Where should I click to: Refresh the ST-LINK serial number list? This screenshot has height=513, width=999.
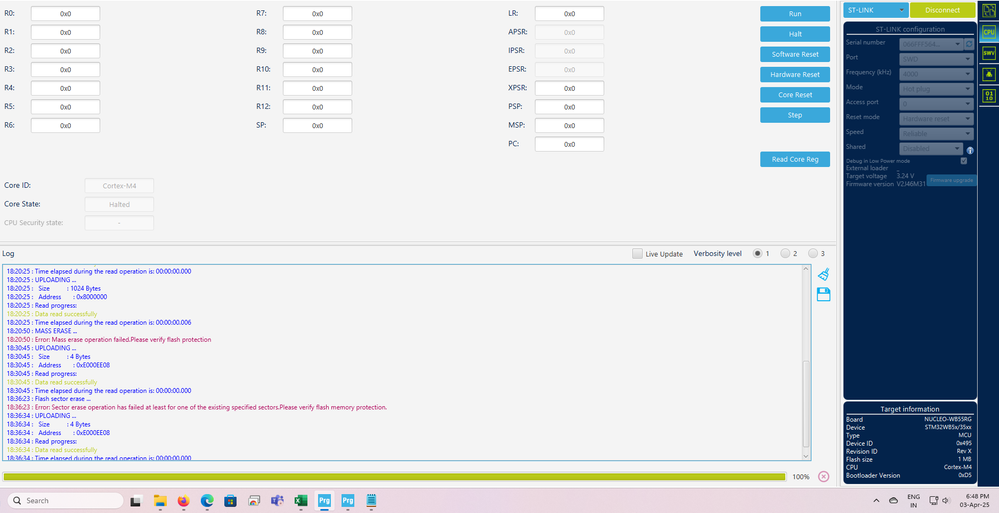[x=969, y=44]
